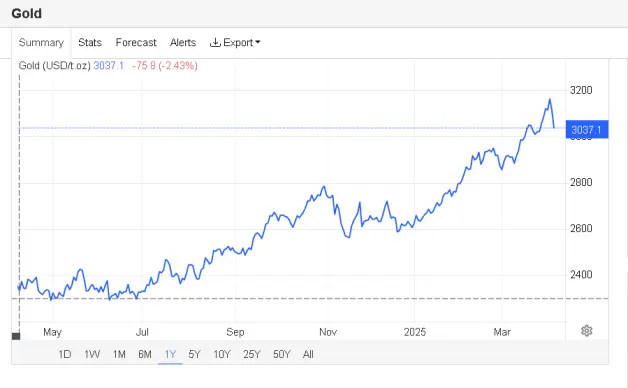
Task: Select the 6M time range
Action: click(x=145, y=354)
